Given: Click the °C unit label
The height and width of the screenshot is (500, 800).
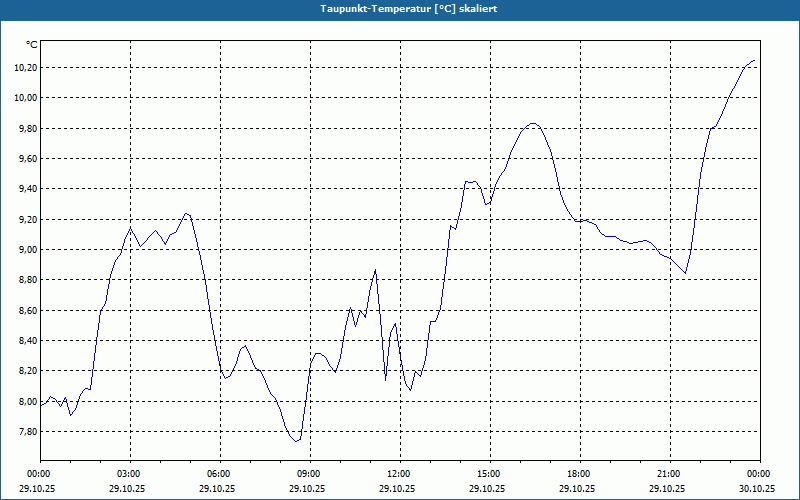Looking at the screenshot, I should click(x=31, y=45).
